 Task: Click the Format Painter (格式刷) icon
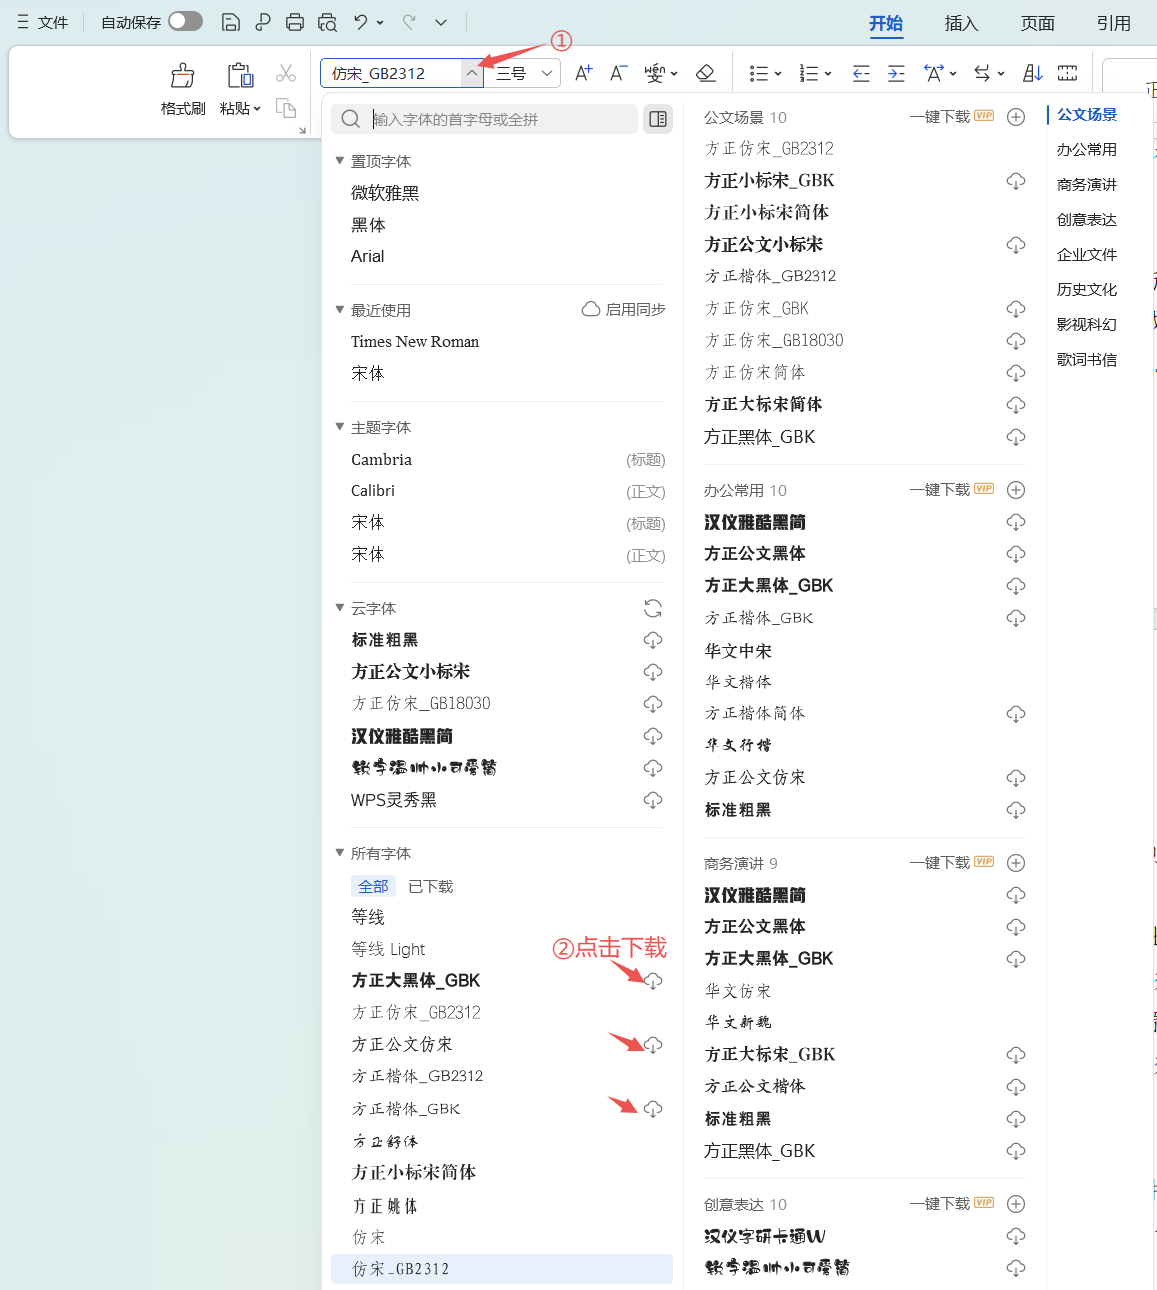pyautogui.click(x=183, y=76)
